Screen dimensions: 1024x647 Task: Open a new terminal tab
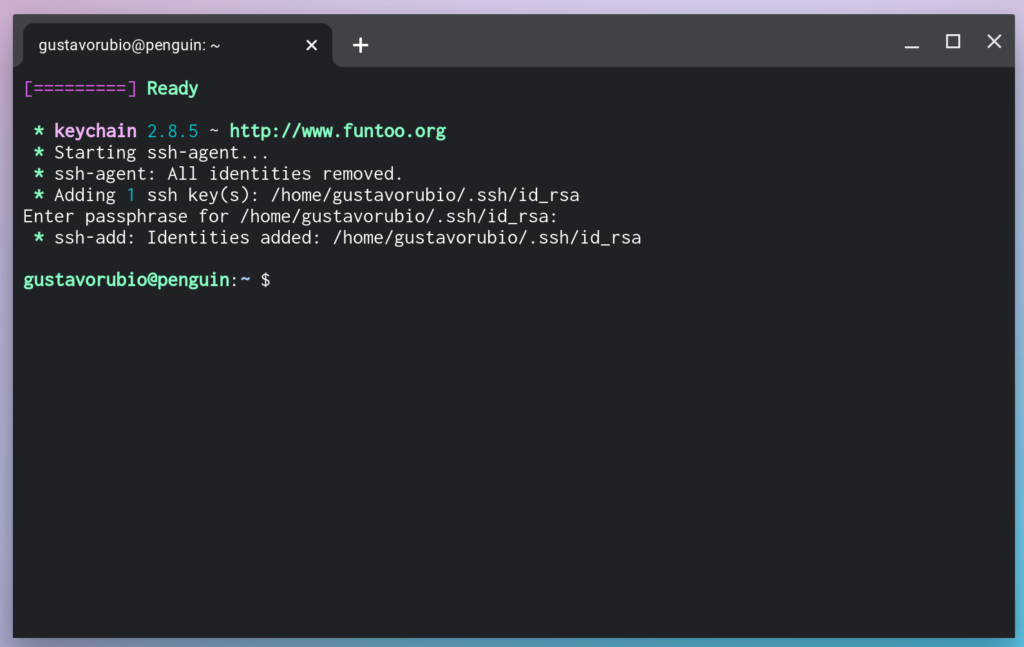(360, 45)
